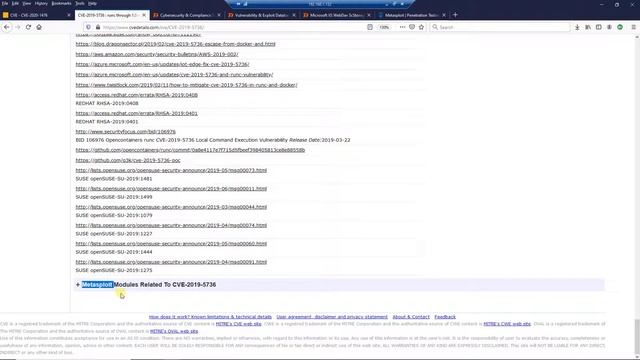
Task: Switch to the Metasploit Penetration Testing tab
Action: [411, 15]
